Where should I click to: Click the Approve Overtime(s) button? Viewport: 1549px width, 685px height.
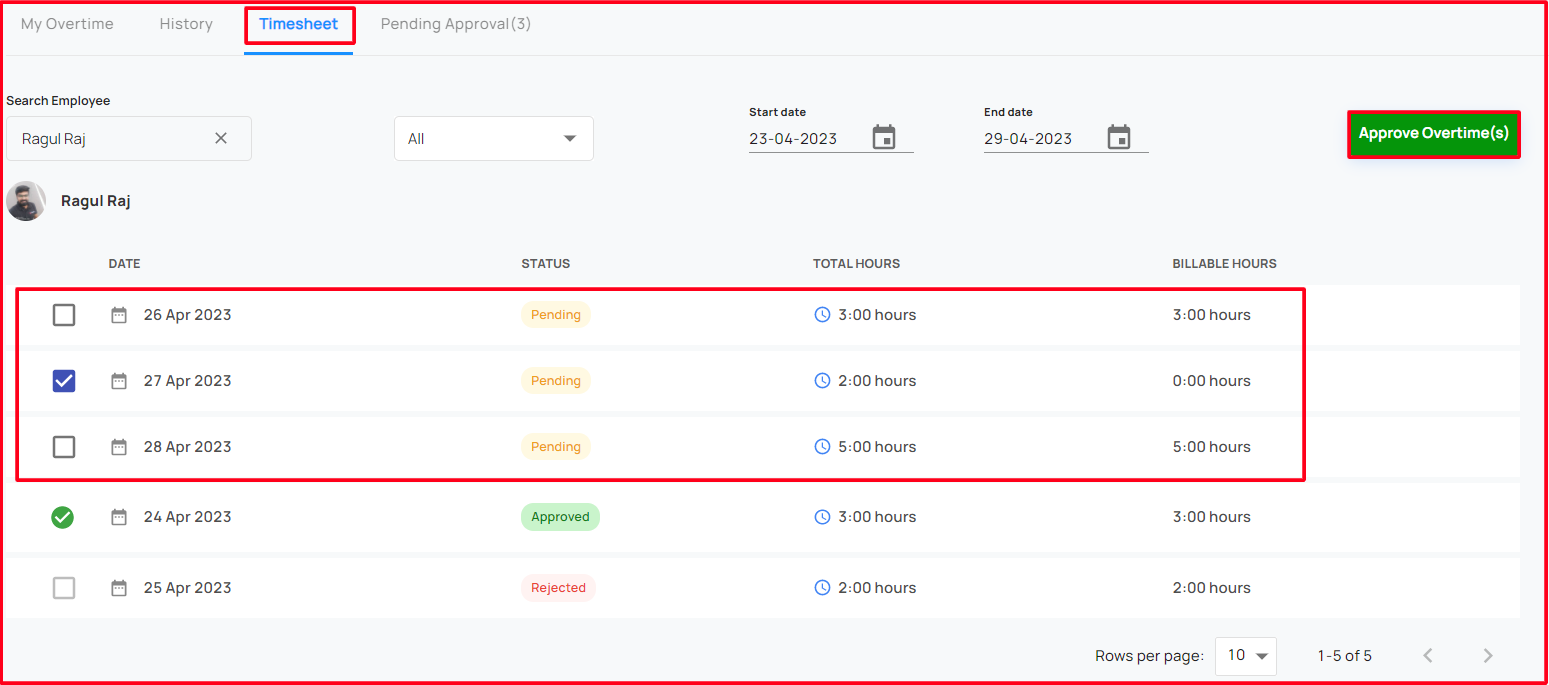point(1434,134)
